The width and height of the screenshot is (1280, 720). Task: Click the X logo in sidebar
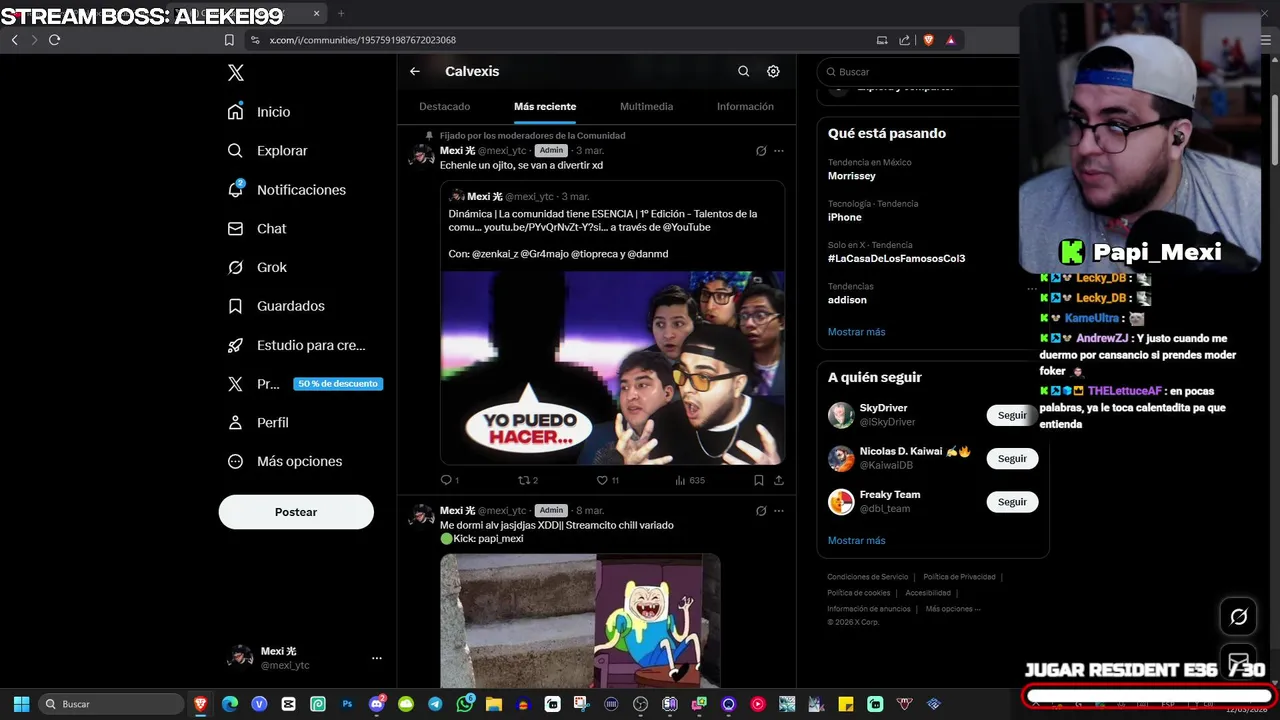tap(236, 73)
